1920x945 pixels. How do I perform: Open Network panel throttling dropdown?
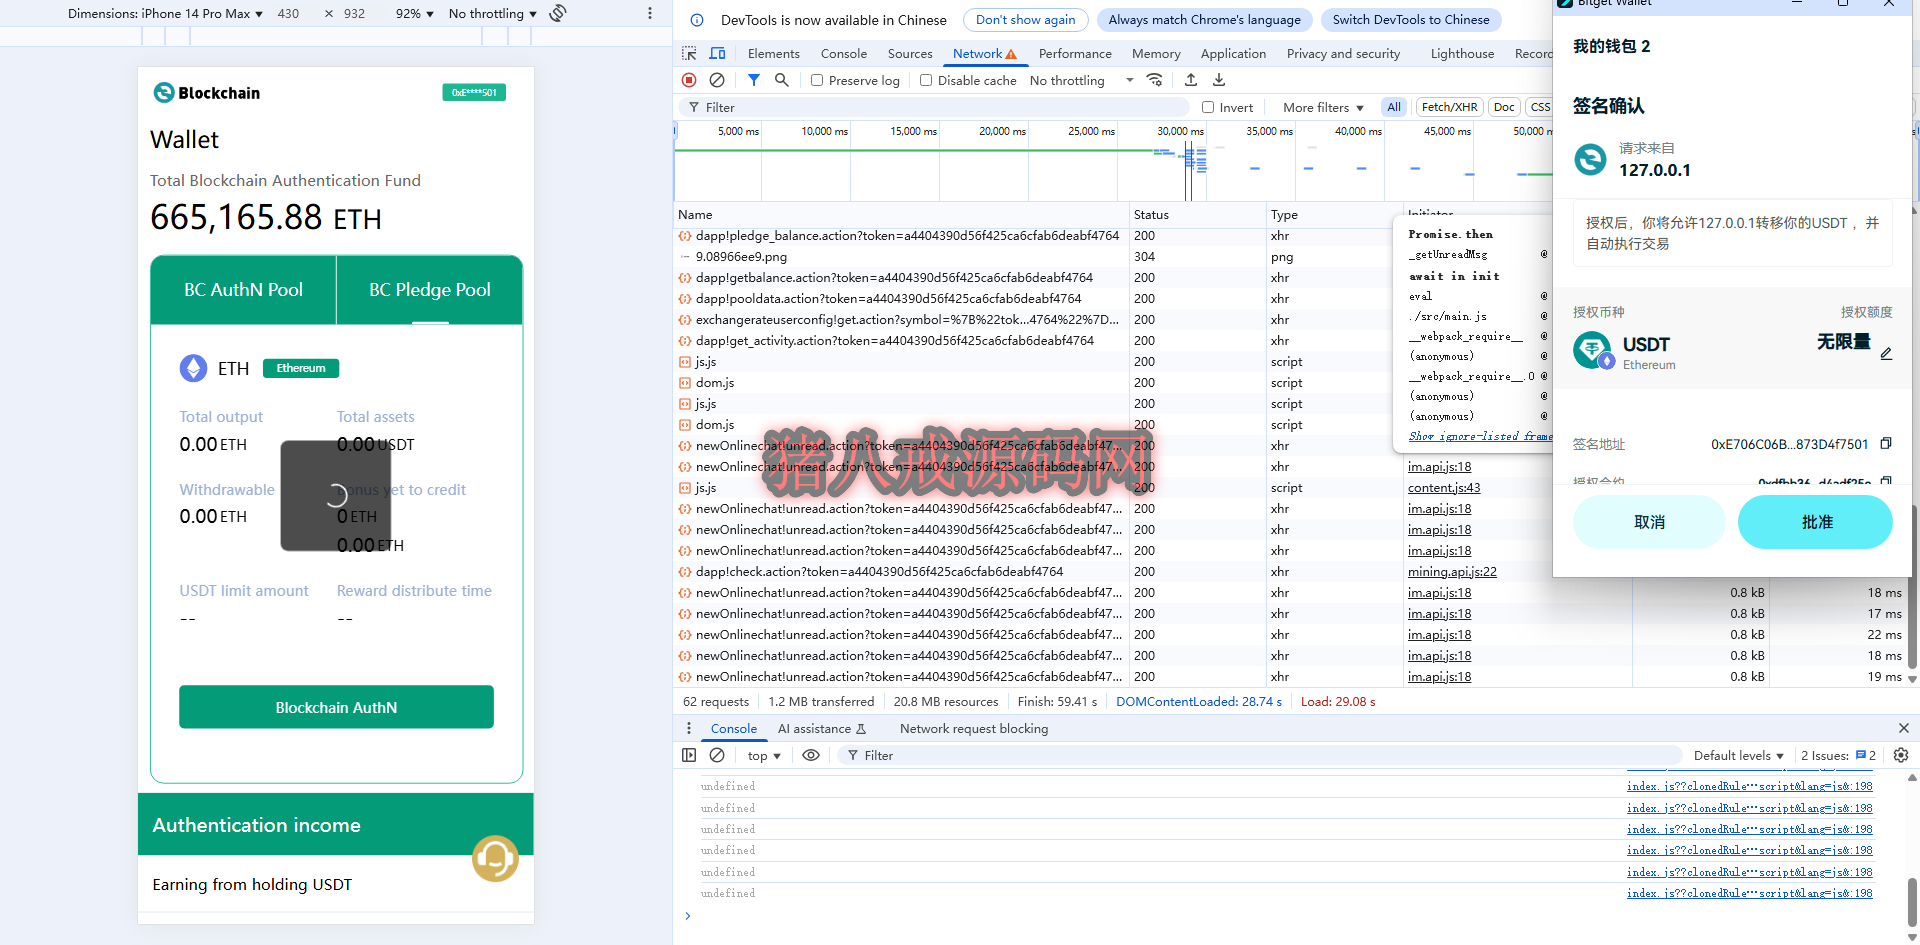tap(1081, 80)
